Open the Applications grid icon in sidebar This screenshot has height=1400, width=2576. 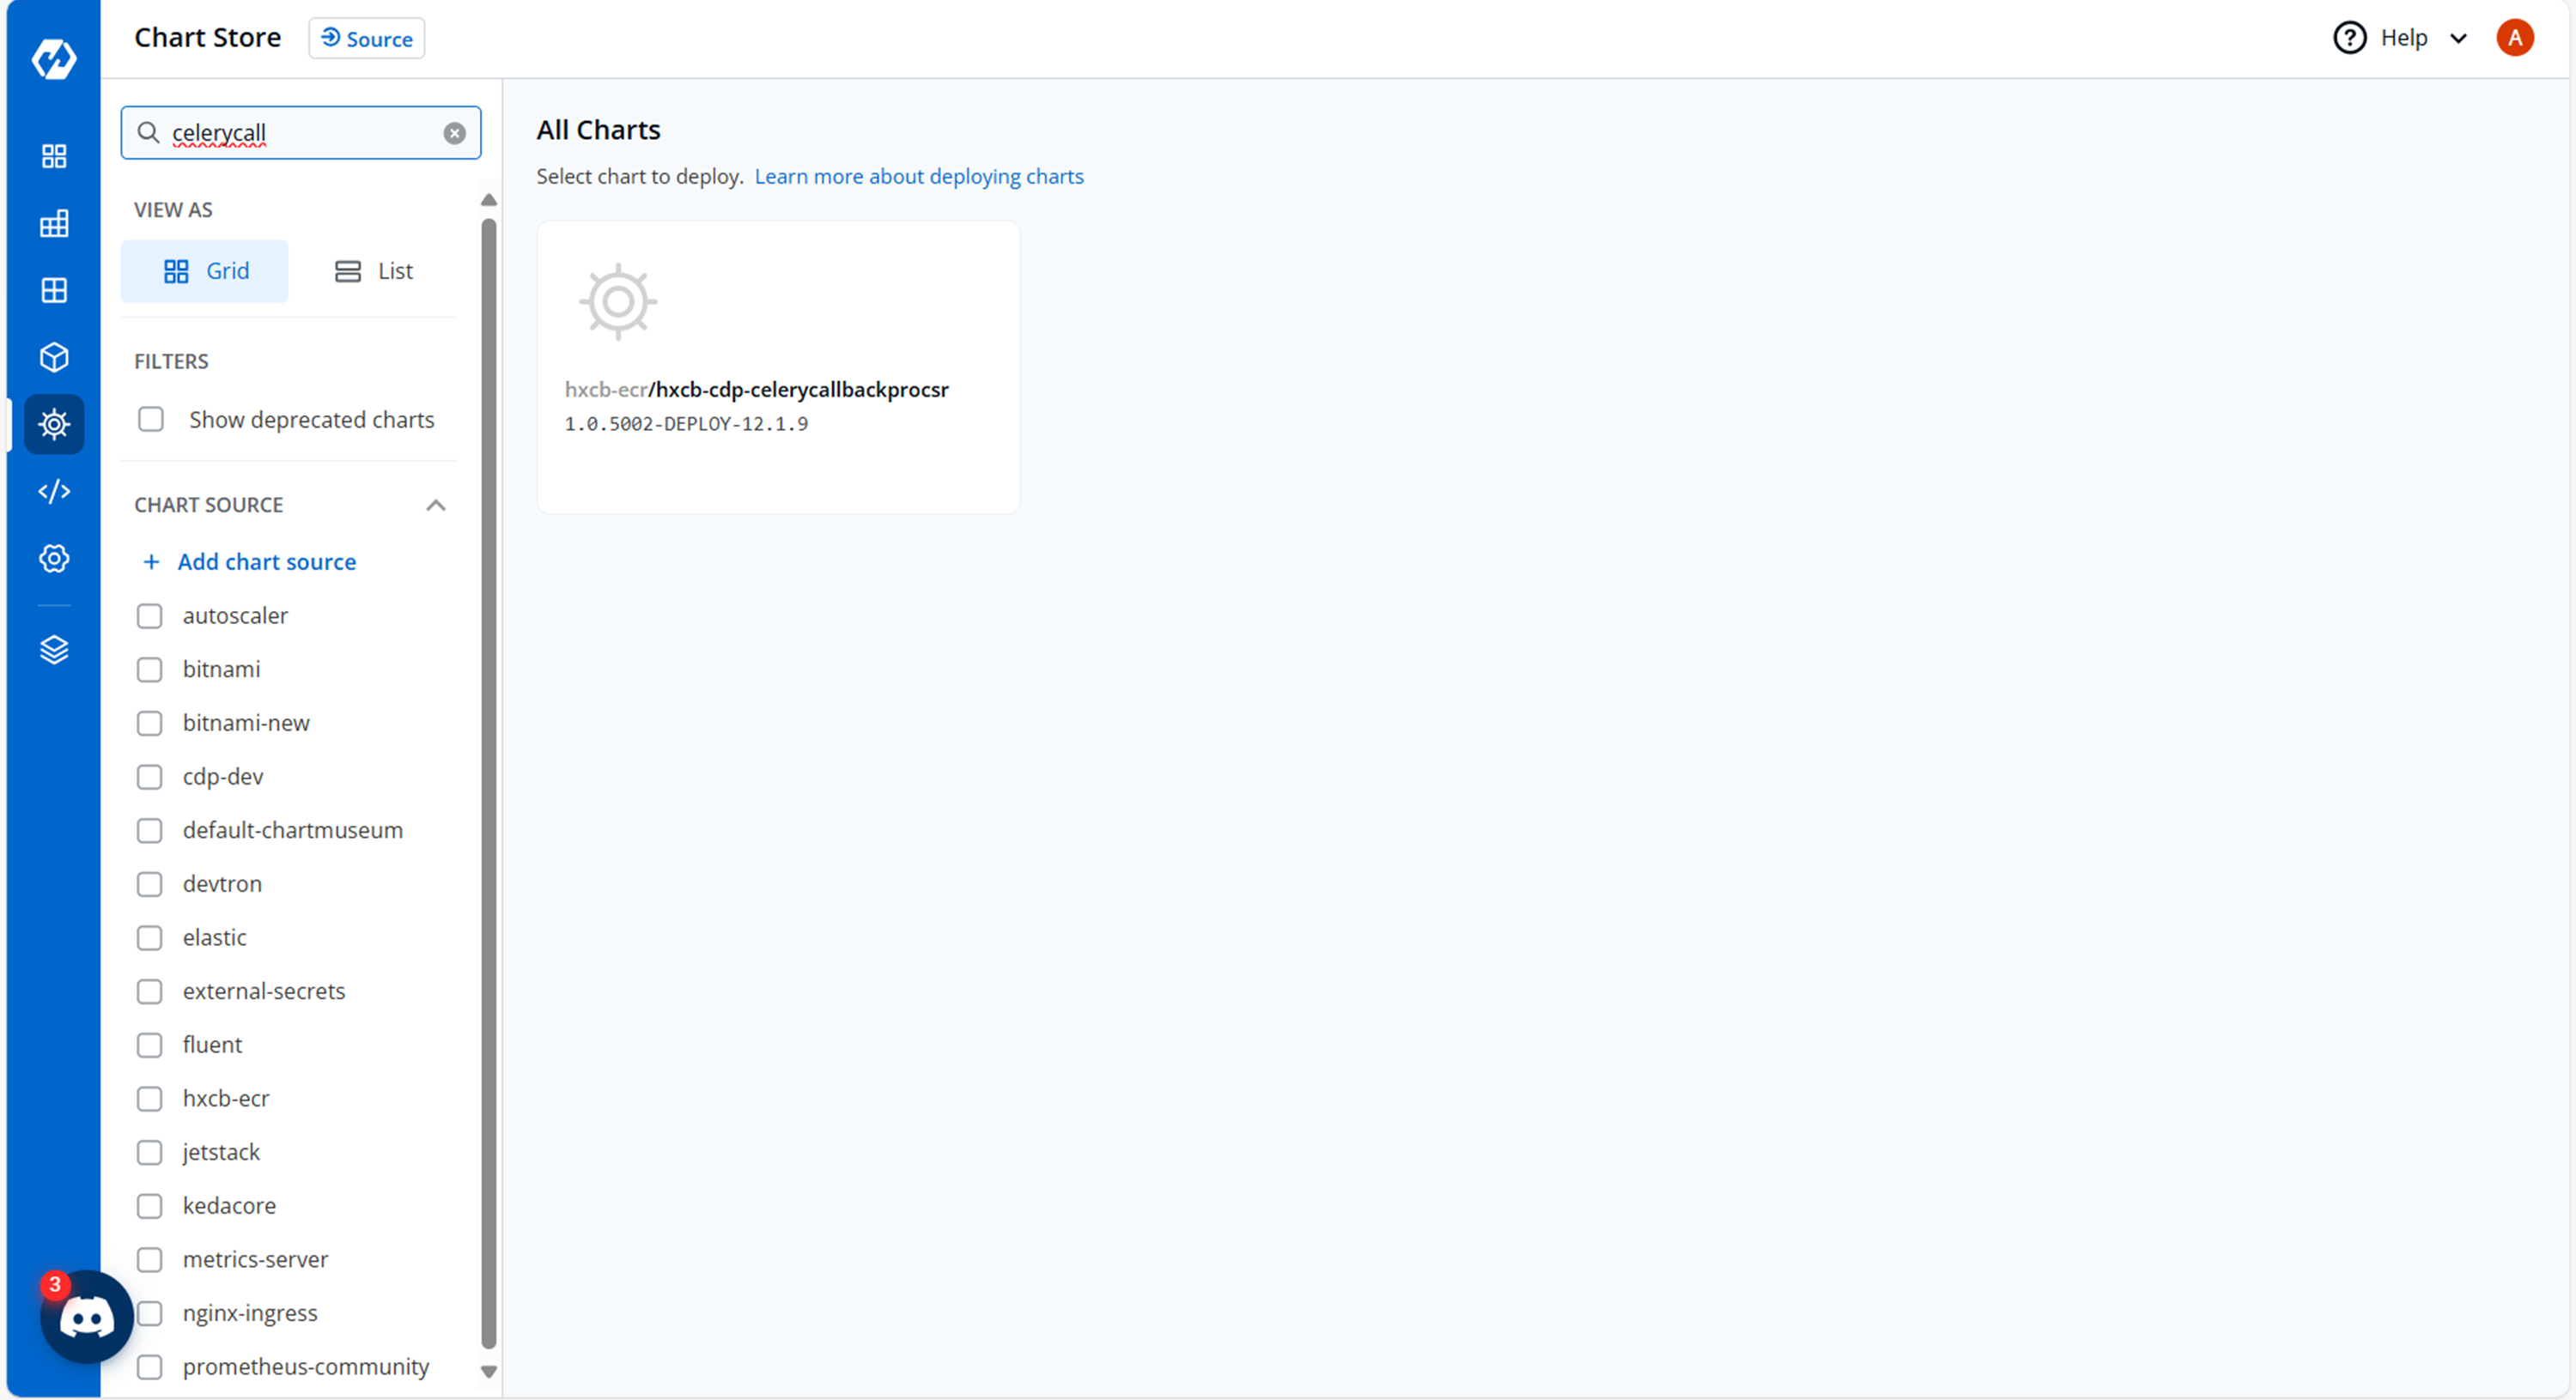(x=54, y=156)
